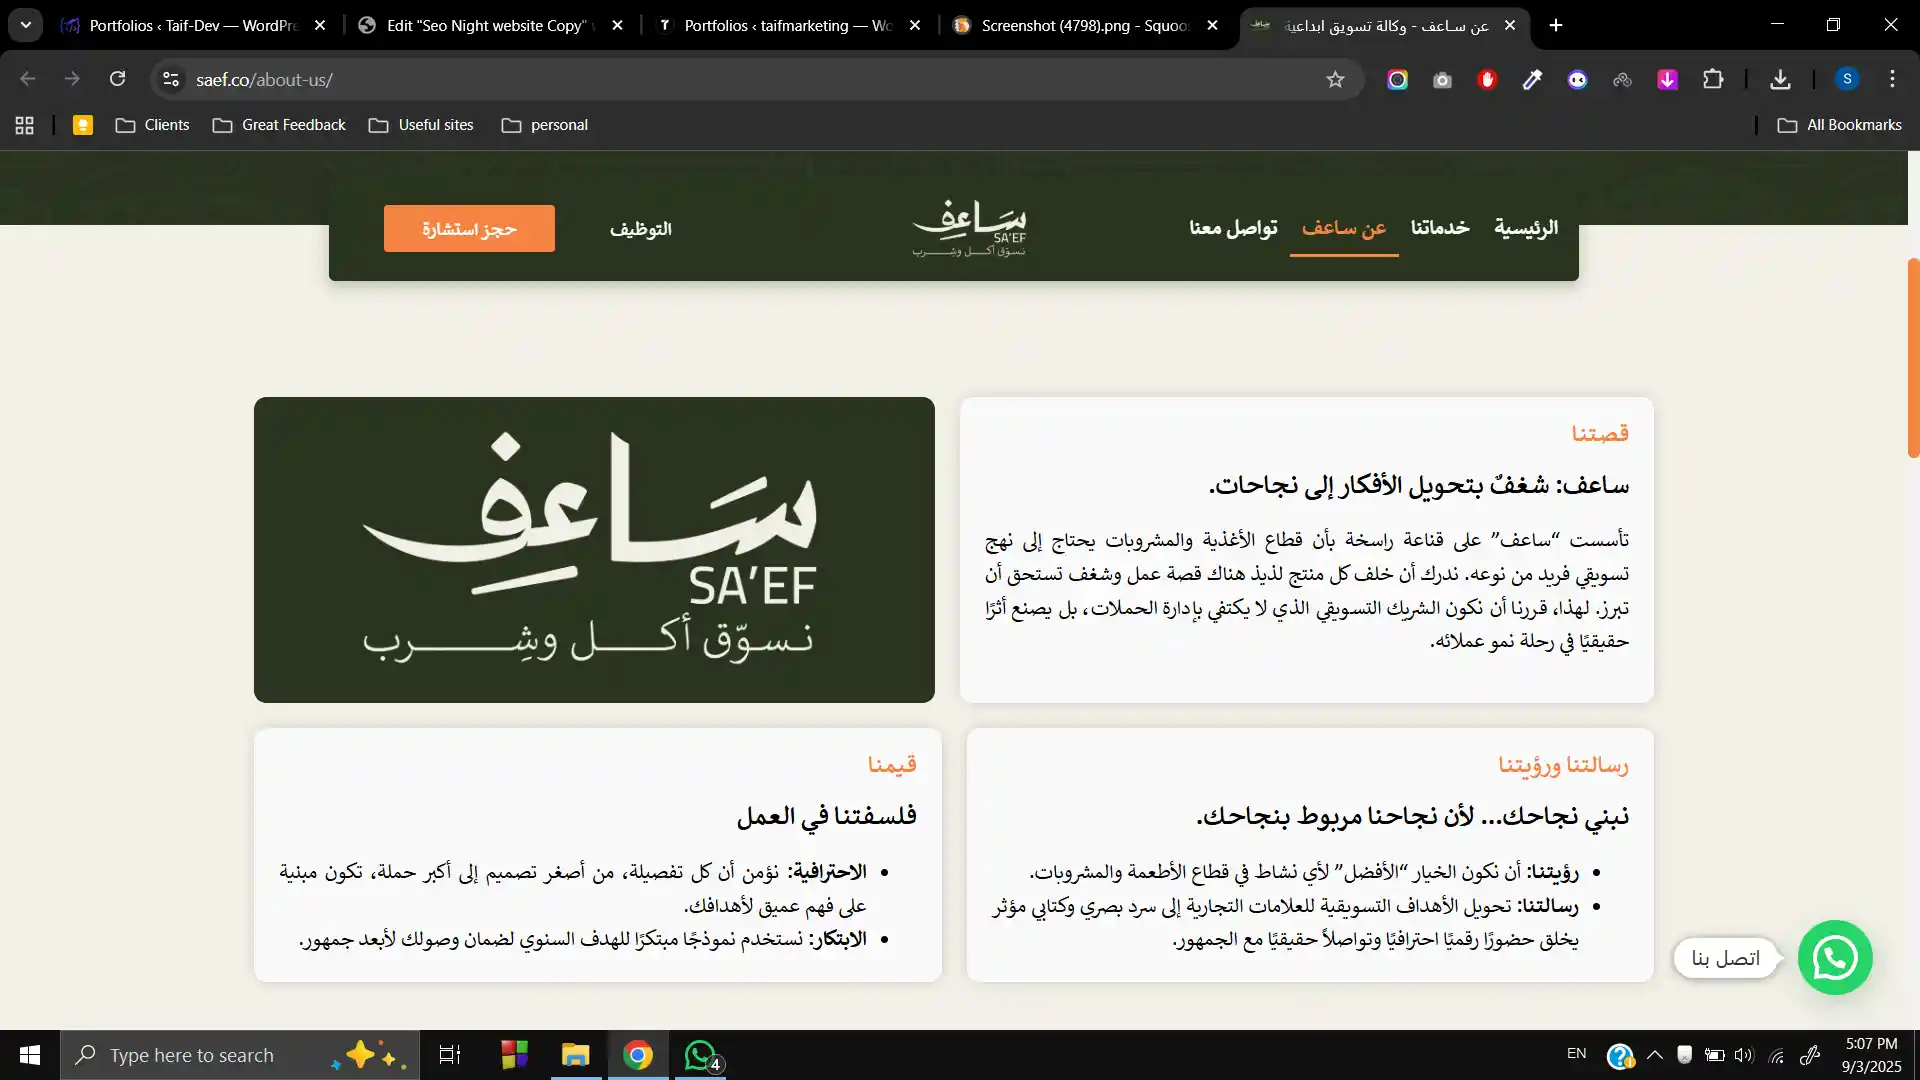Viewport: 1920px width, 1080px height.
Task: Check battery status in system tray
Action: click(x=1714, y=1055)
